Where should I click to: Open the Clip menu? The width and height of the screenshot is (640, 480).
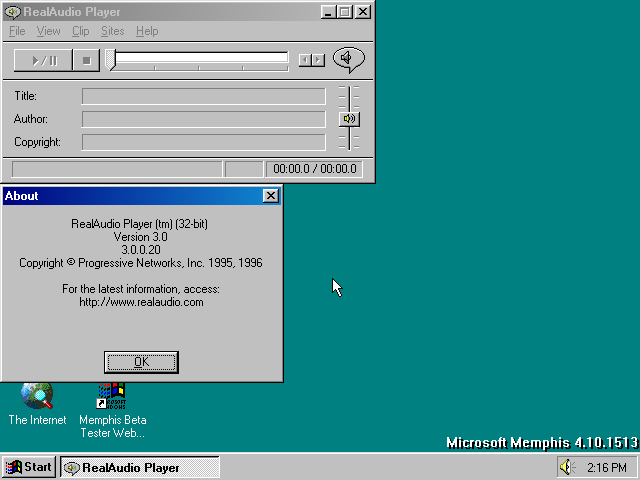pos(80,31)
